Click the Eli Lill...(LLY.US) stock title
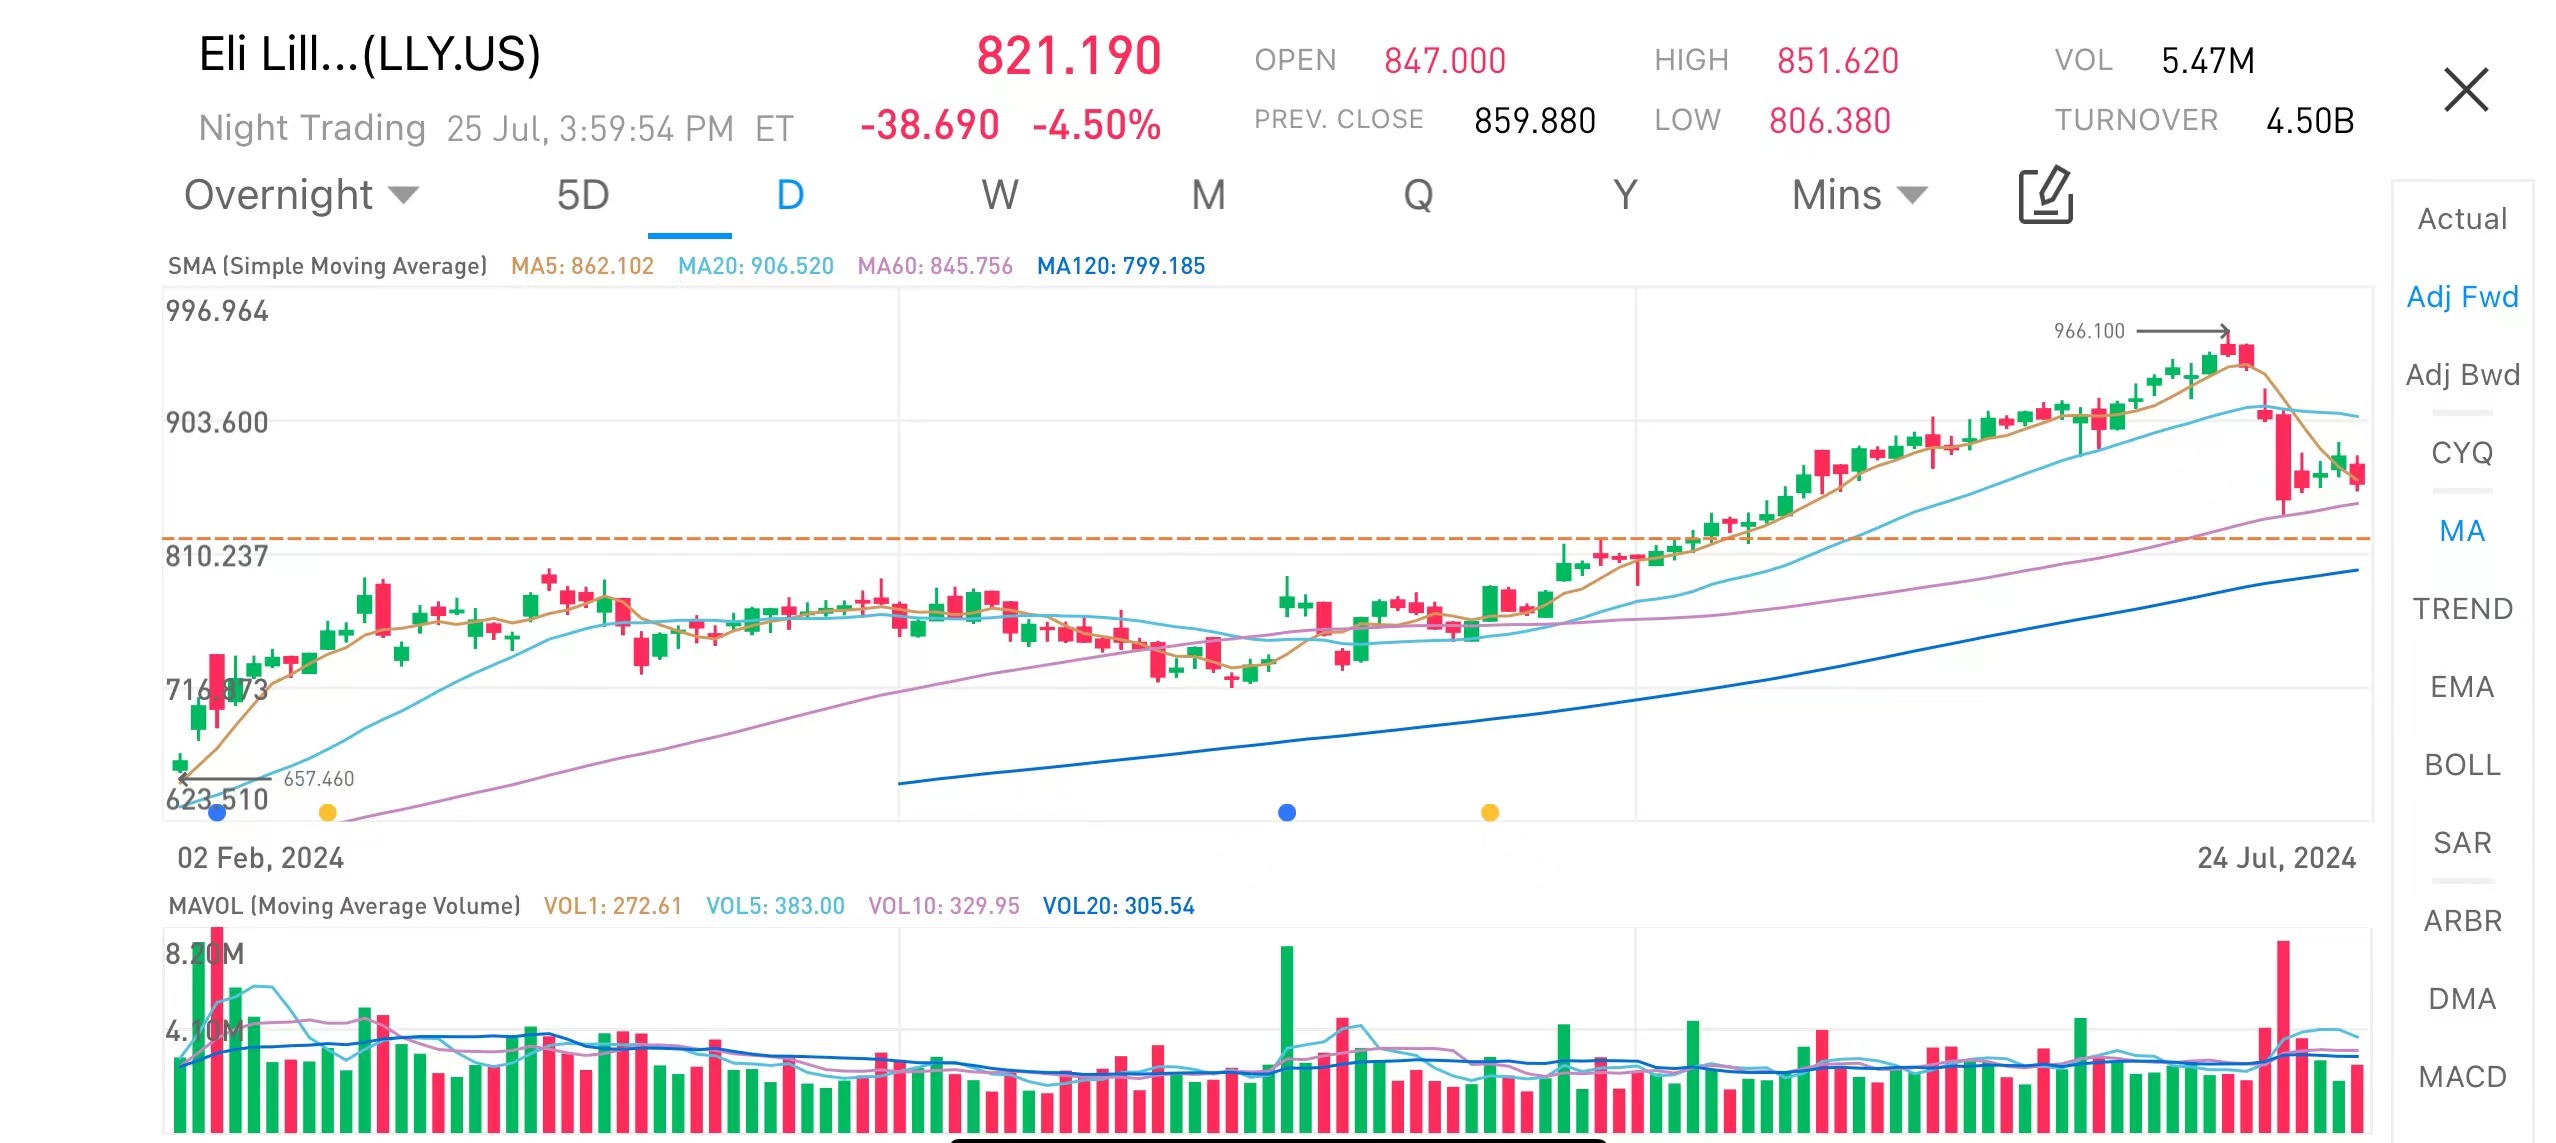This screenshot has height=1143, width=2556. coord(370,55)
